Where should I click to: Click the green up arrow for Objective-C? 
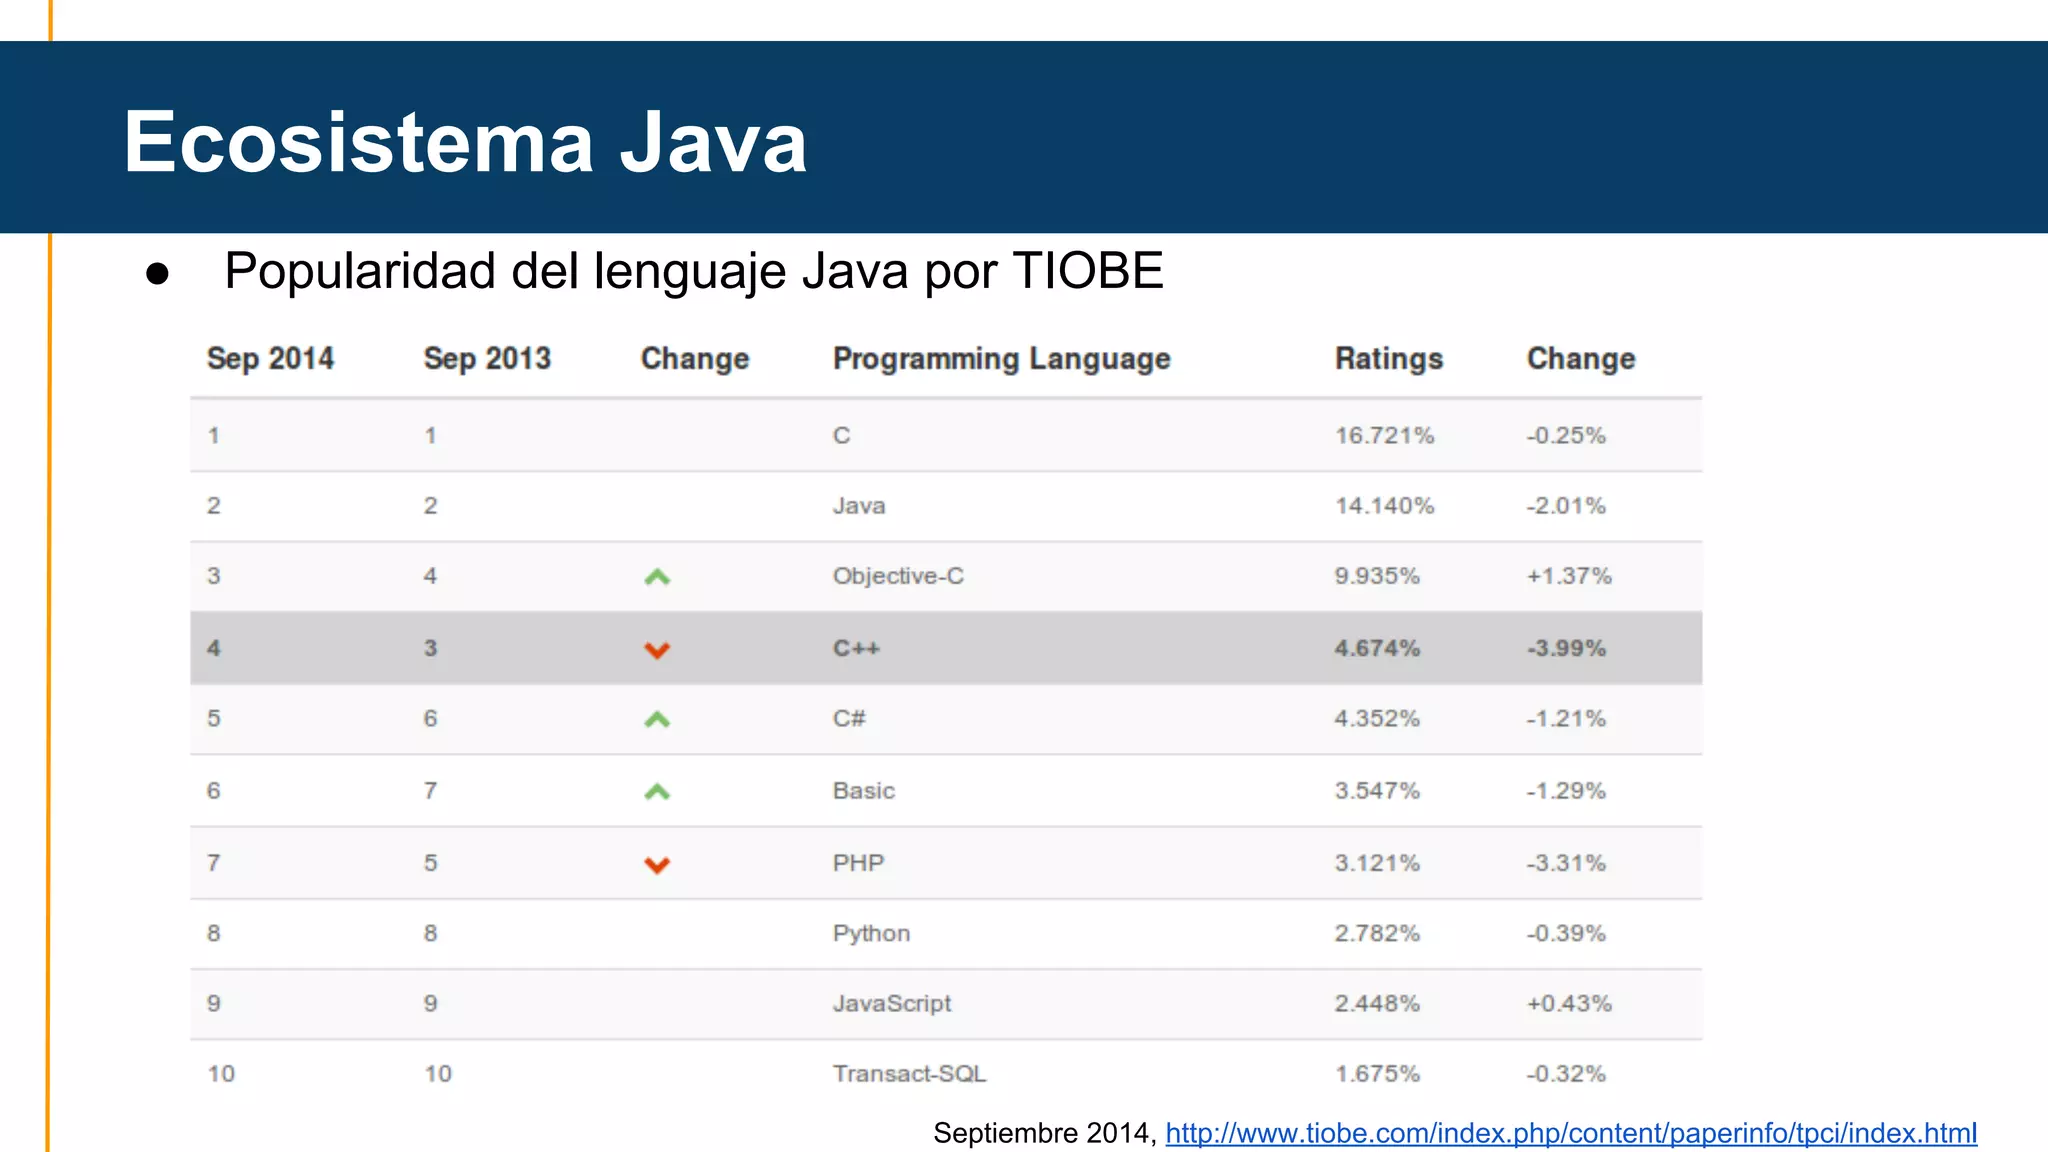[657, 577]
